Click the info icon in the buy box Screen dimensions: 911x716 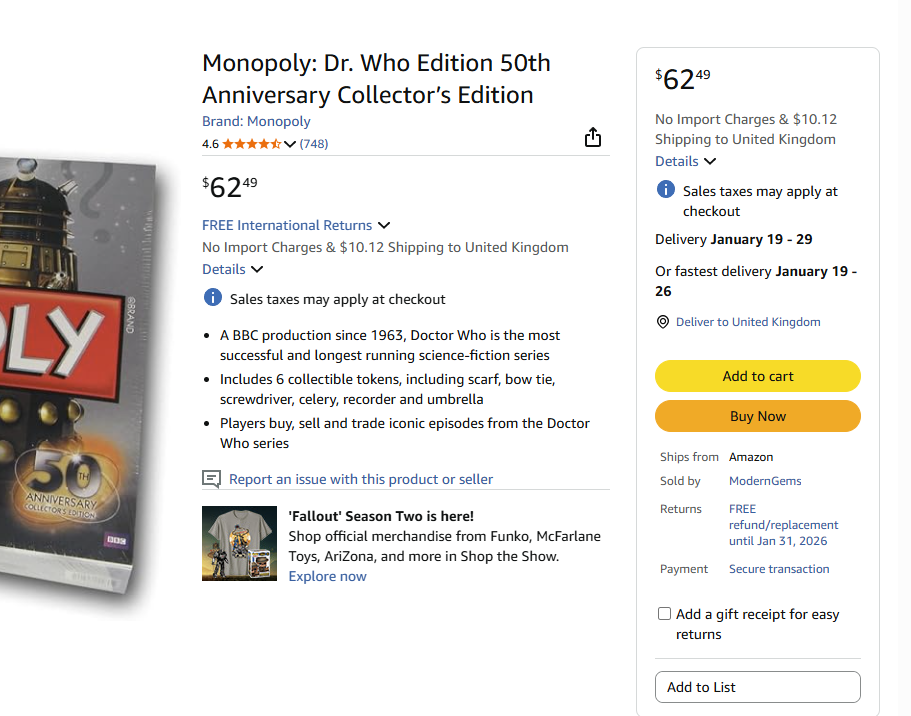point(665,190)
